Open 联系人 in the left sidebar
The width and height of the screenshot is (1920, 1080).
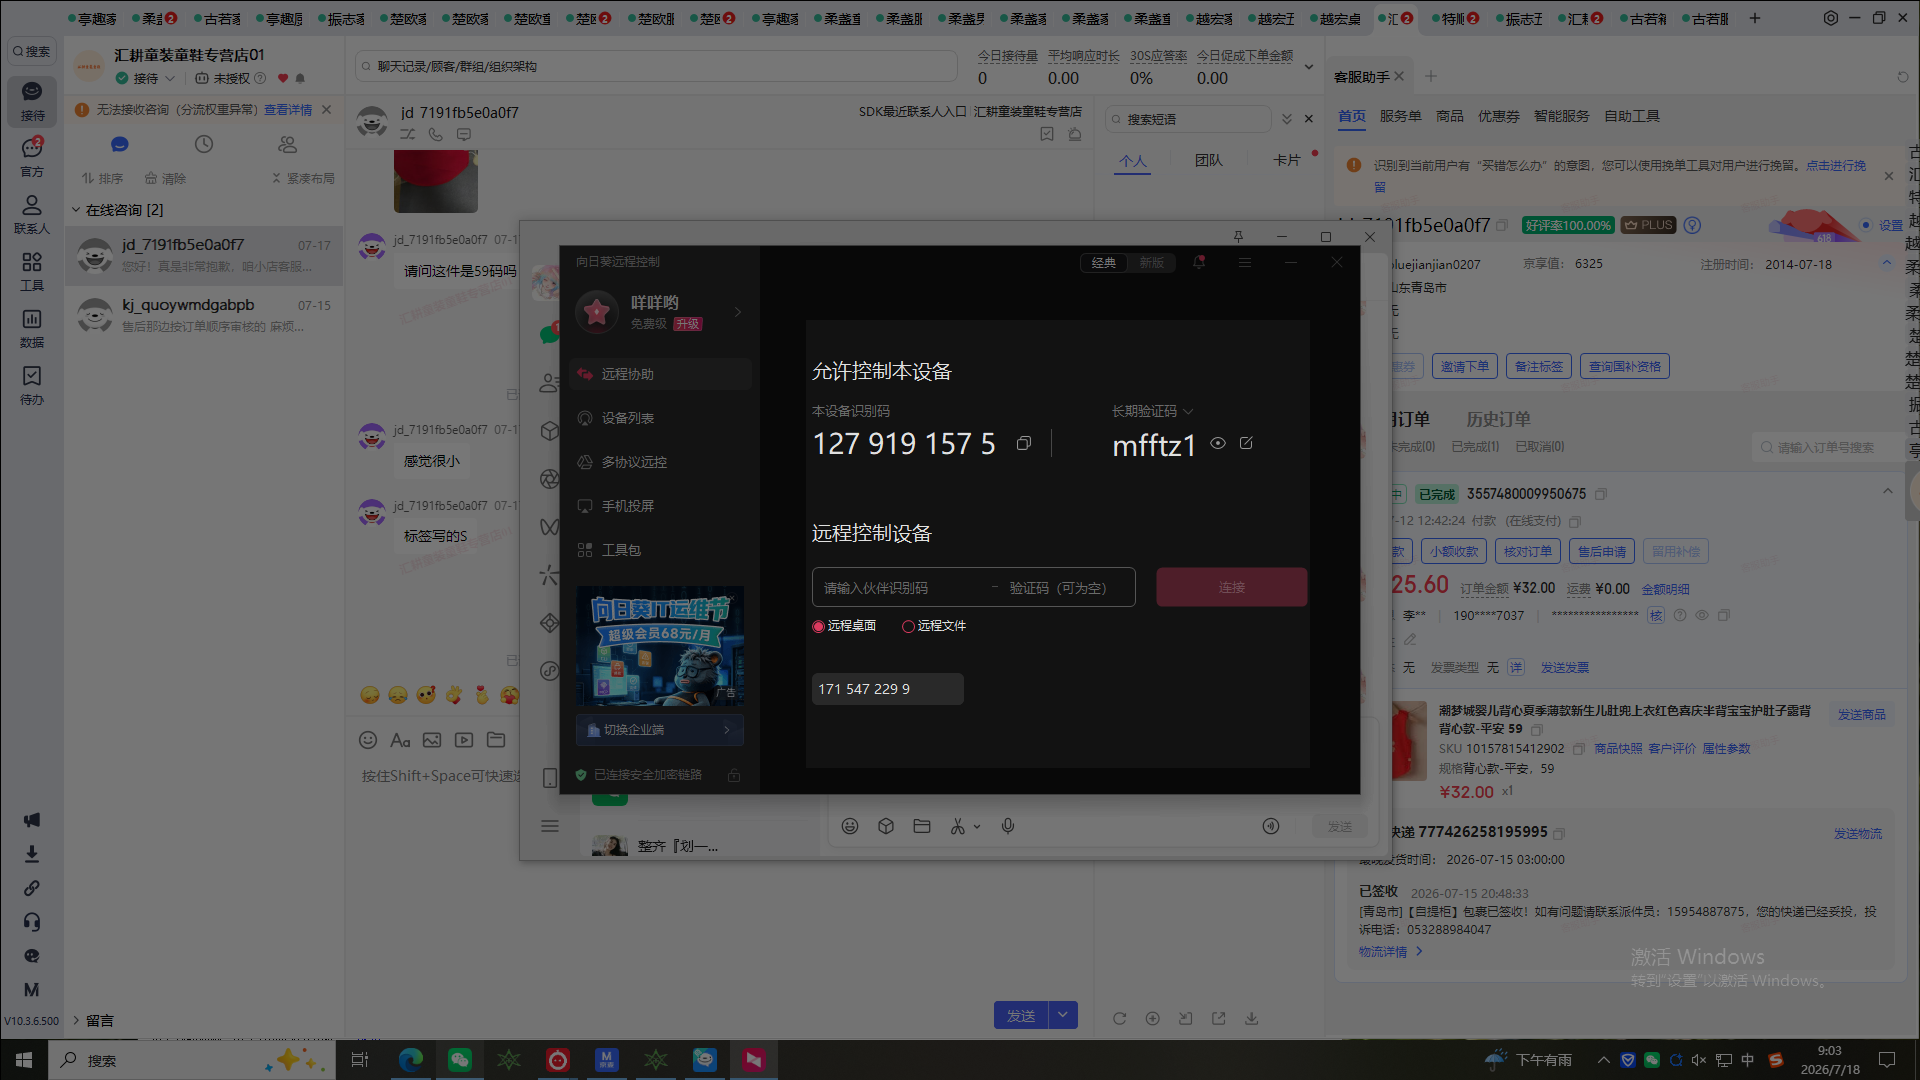click(32, 215)
